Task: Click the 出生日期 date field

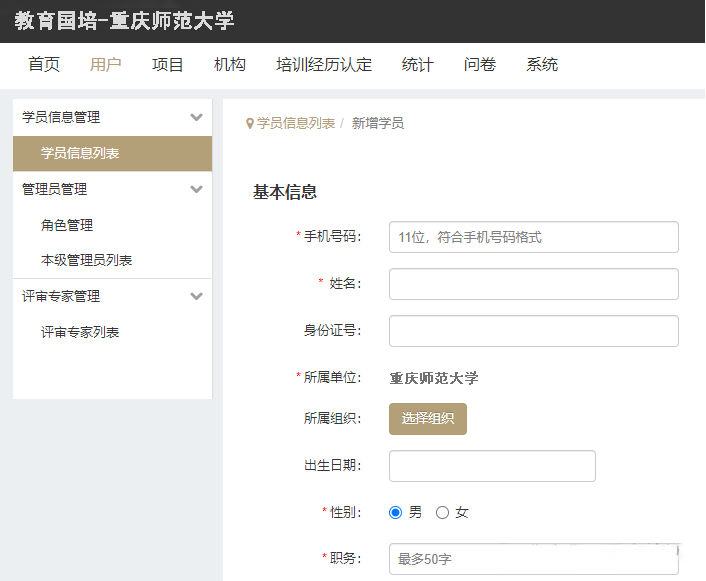Action: tap(492, 466)
